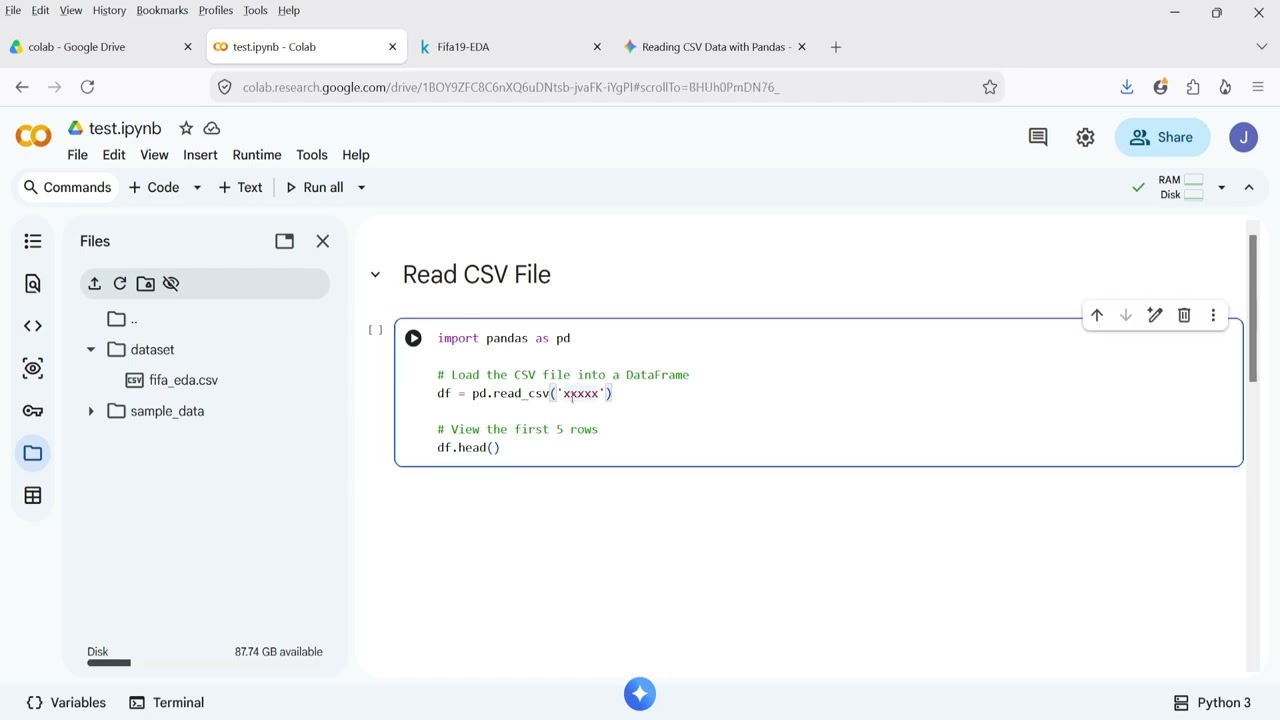Bookmark this page star icon
This screenshot has width=1280, height=720.
click(x=990, y=87)
